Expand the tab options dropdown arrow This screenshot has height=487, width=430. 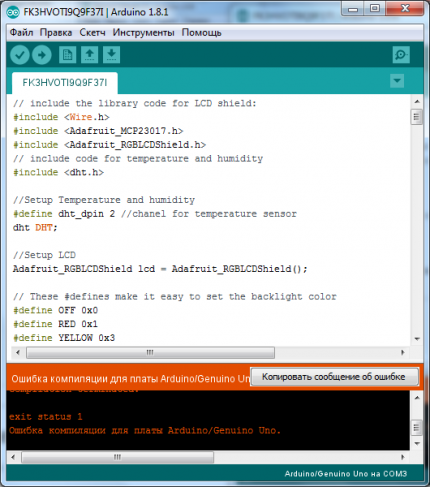[397, 81]
